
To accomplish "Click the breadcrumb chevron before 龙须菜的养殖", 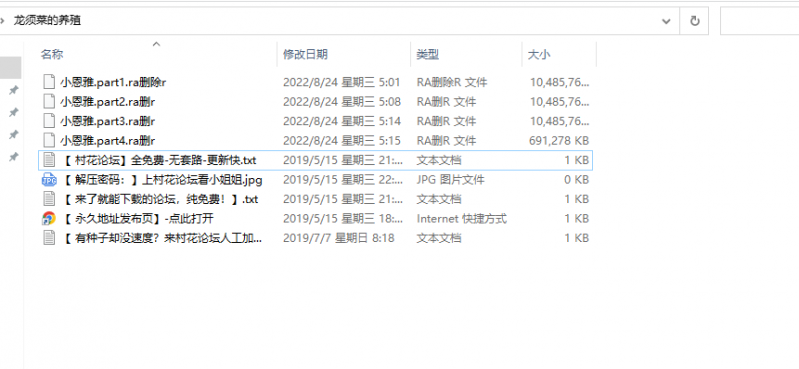I will (3, 21).
